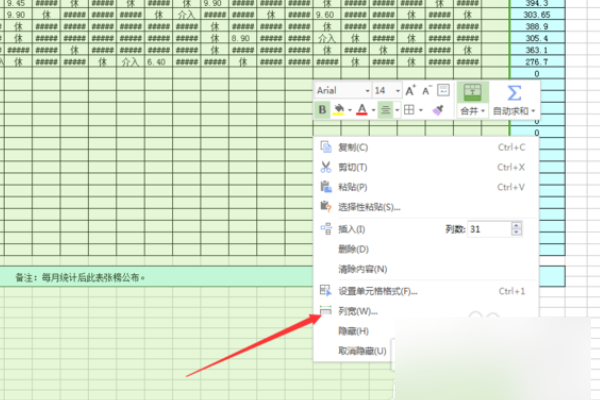Click the column width icon beside 列宽(W)
This screenshot has width=600, height=400.
(x=326, y=311)
